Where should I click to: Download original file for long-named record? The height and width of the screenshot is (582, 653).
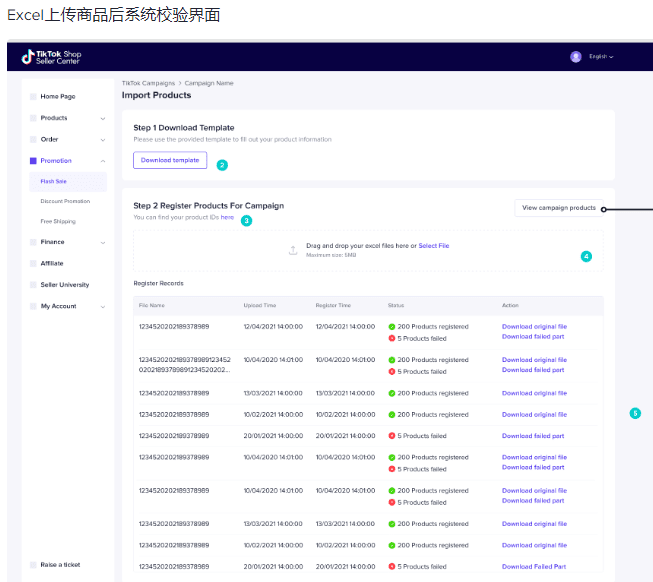click(534, 360)
